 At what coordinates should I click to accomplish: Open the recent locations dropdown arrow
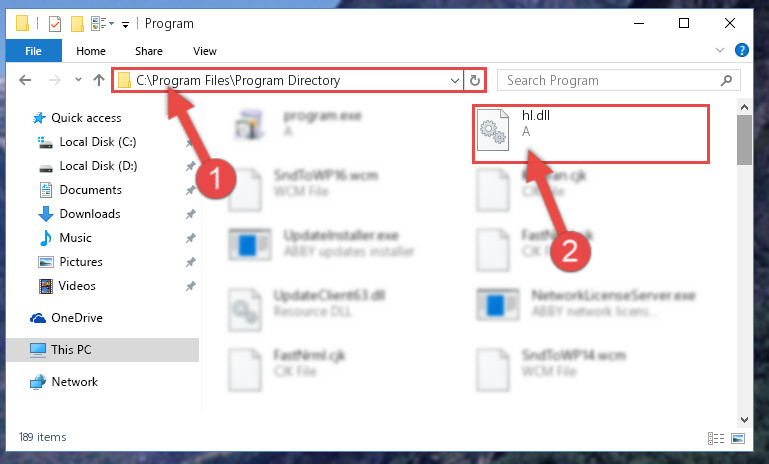pyautogui.click(x=78, y=79)
